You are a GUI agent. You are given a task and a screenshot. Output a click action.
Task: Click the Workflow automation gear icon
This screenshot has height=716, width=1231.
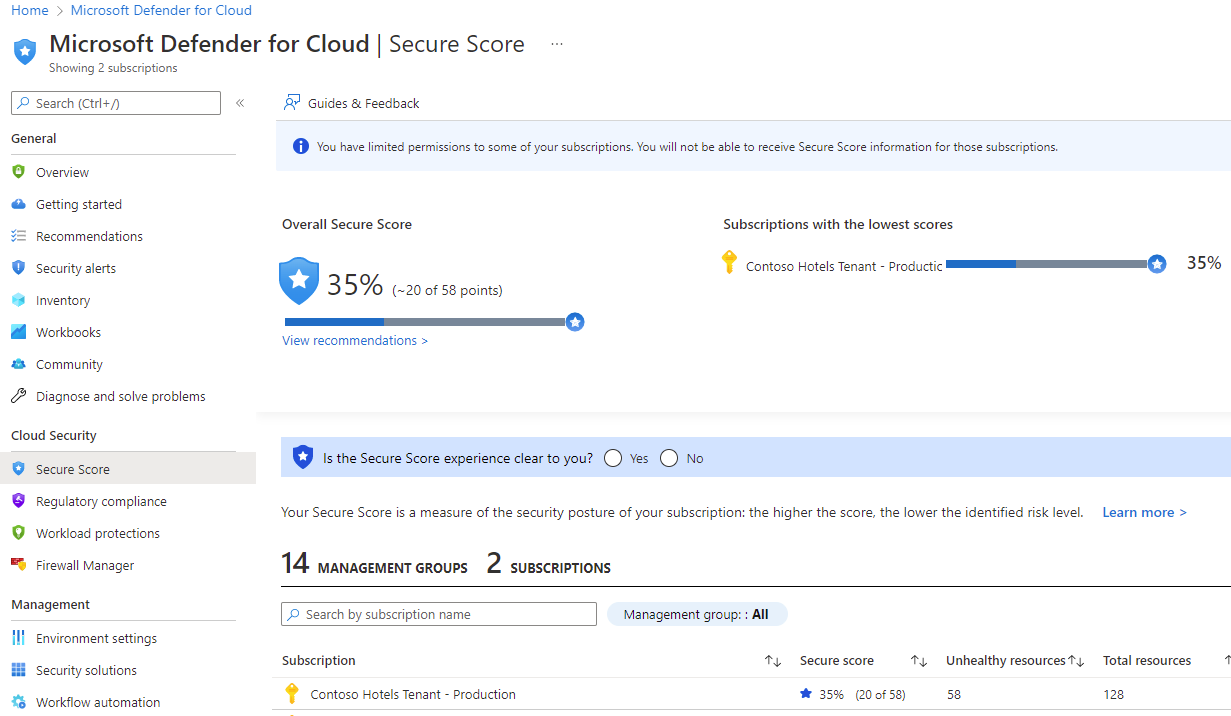coord(18,702)
